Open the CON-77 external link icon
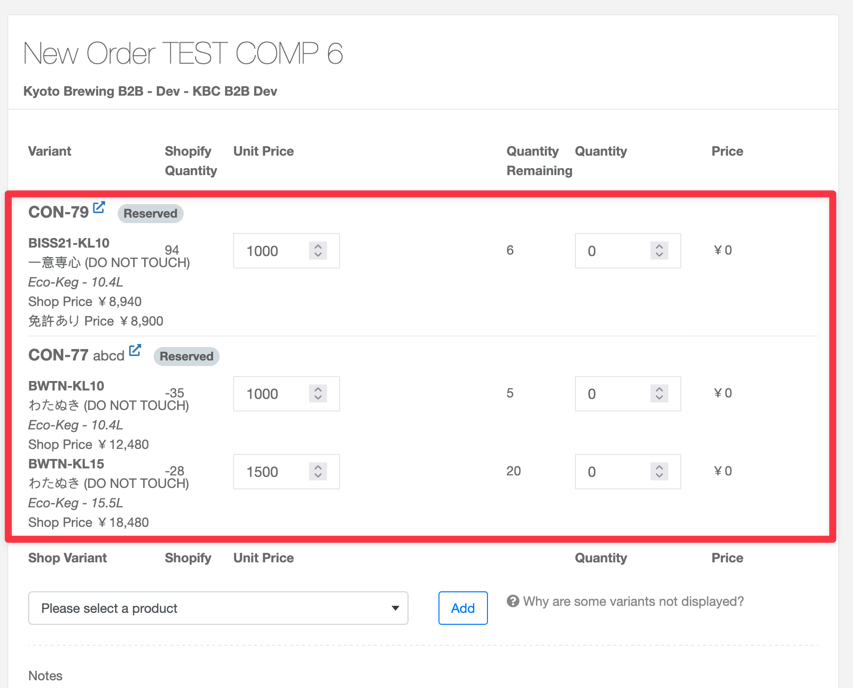 point(135,351)
